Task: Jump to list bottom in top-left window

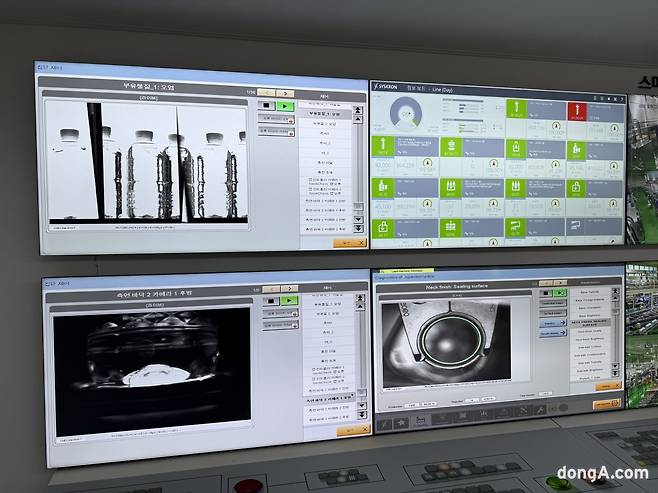Action: coord(358,228)
